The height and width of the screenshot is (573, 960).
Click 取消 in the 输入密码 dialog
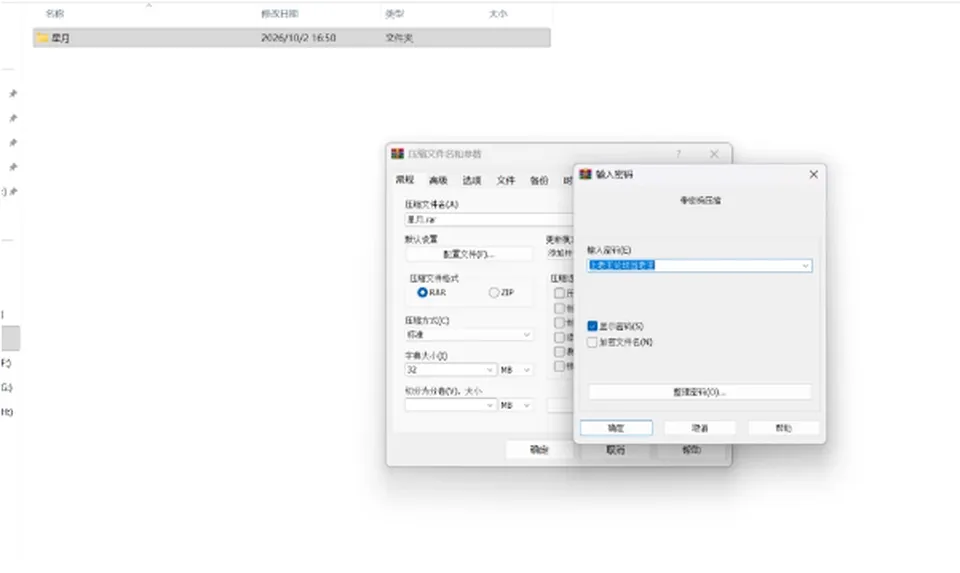700,428
